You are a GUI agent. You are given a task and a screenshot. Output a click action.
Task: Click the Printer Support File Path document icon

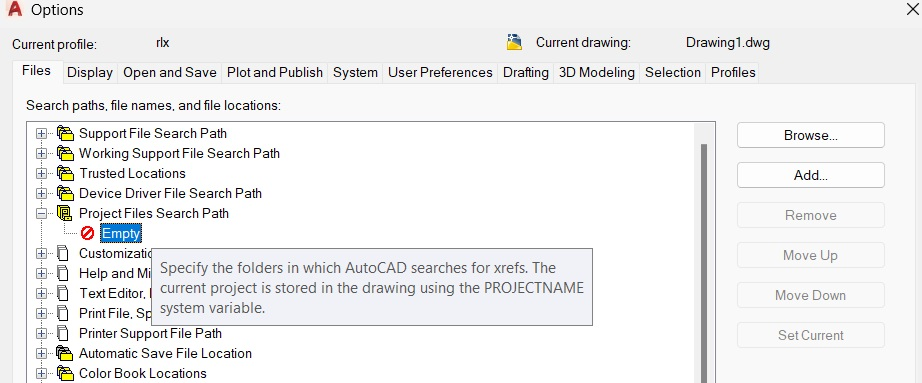[63, 334]
